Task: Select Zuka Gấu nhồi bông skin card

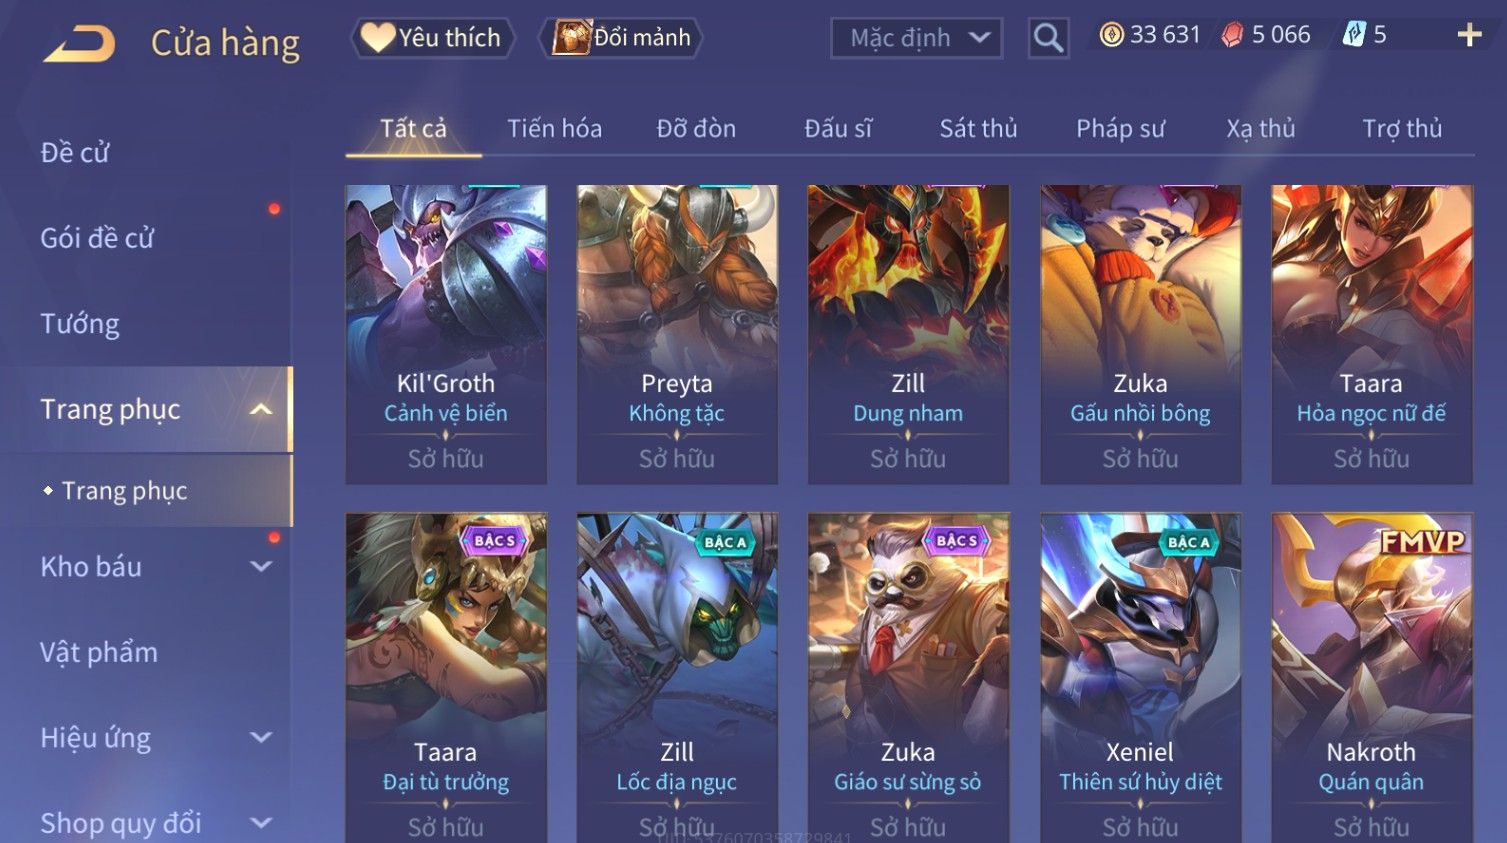Action: pos(1140,334)
